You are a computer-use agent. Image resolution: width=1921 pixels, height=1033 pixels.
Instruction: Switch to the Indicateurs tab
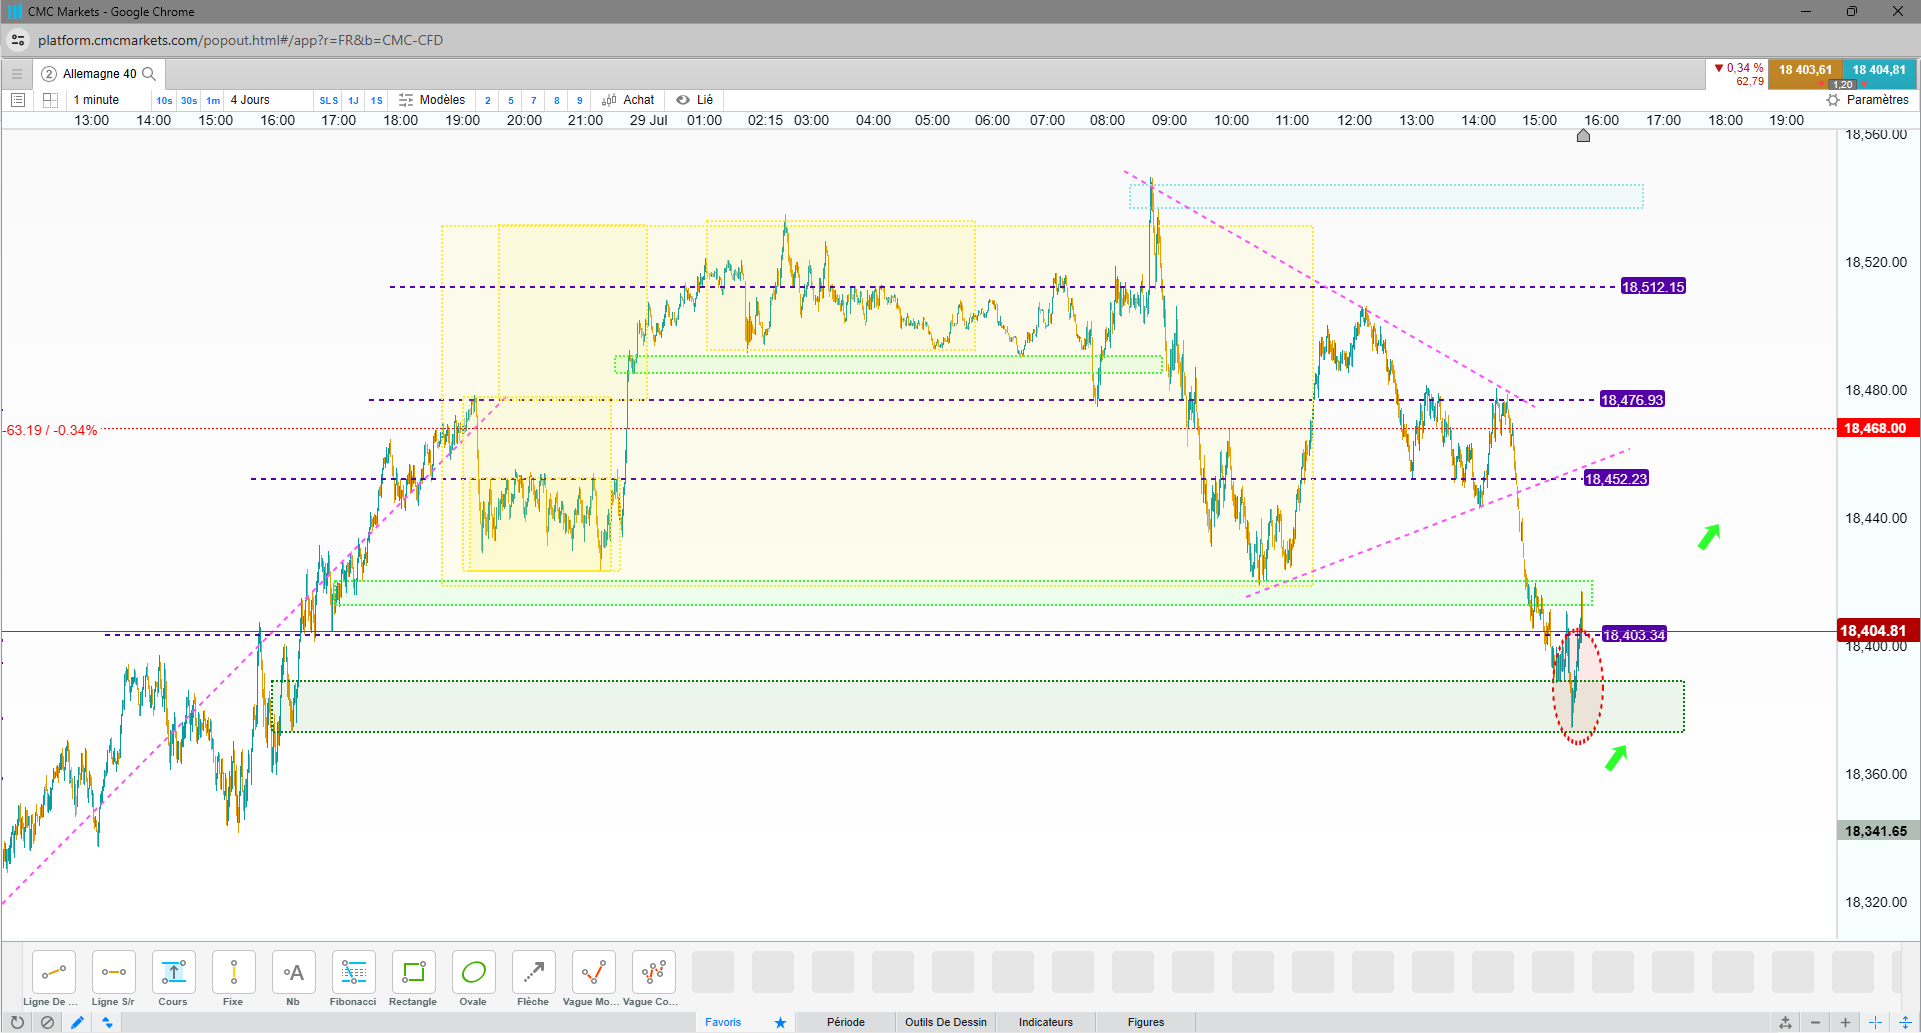click(x=1046, y=1022)
